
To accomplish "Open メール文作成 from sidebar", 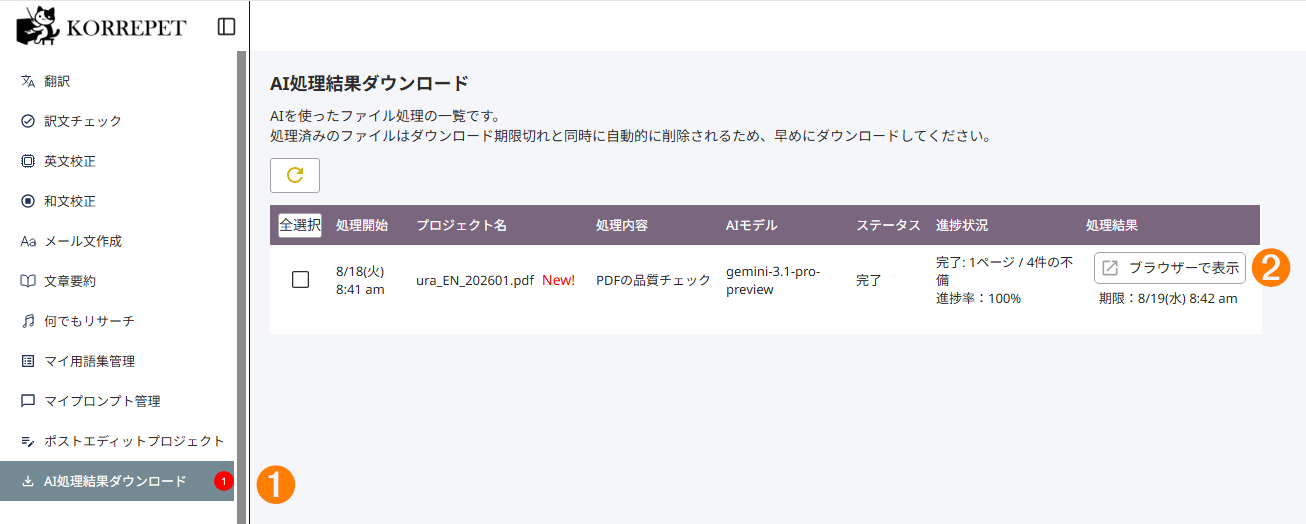I will click(x=117, y=241).
